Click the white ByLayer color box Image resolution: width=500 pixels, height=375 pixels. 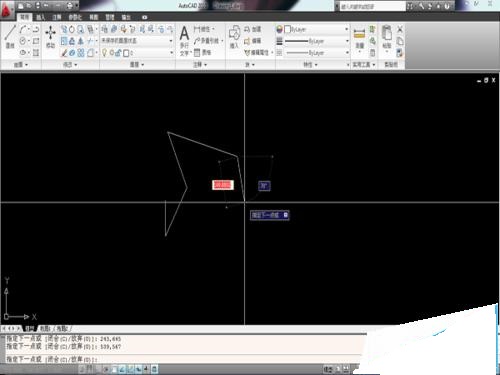pos(288,29)
